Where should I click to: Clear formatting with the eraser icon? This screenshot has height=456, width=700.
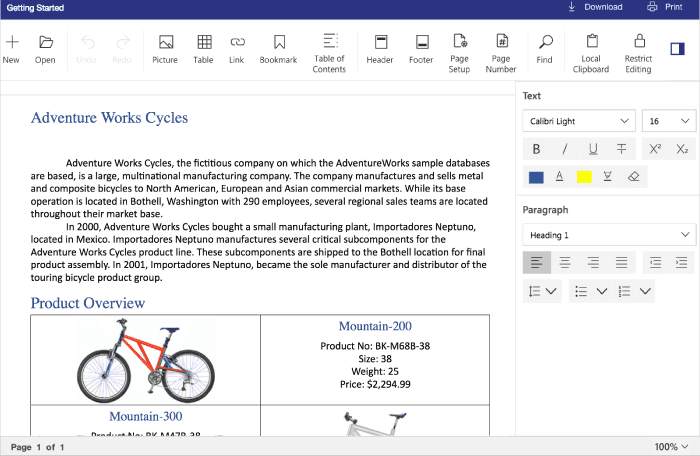click(633, 177)
